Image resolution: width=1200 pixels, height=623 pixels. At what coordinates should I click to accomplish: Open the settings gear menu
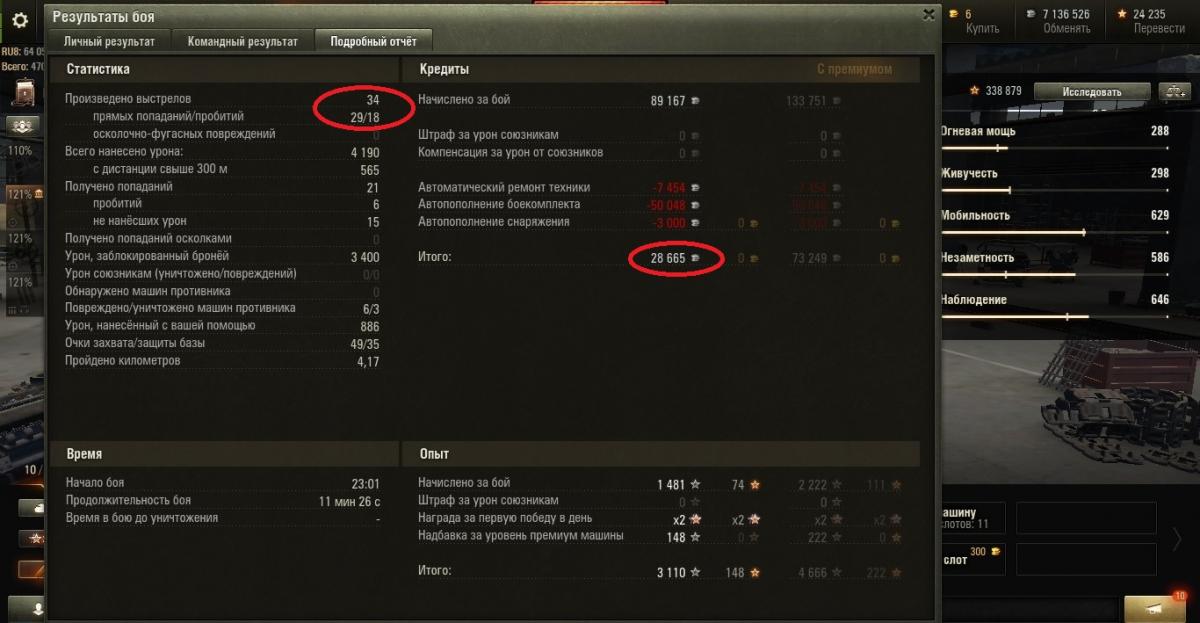pos(20,20)
